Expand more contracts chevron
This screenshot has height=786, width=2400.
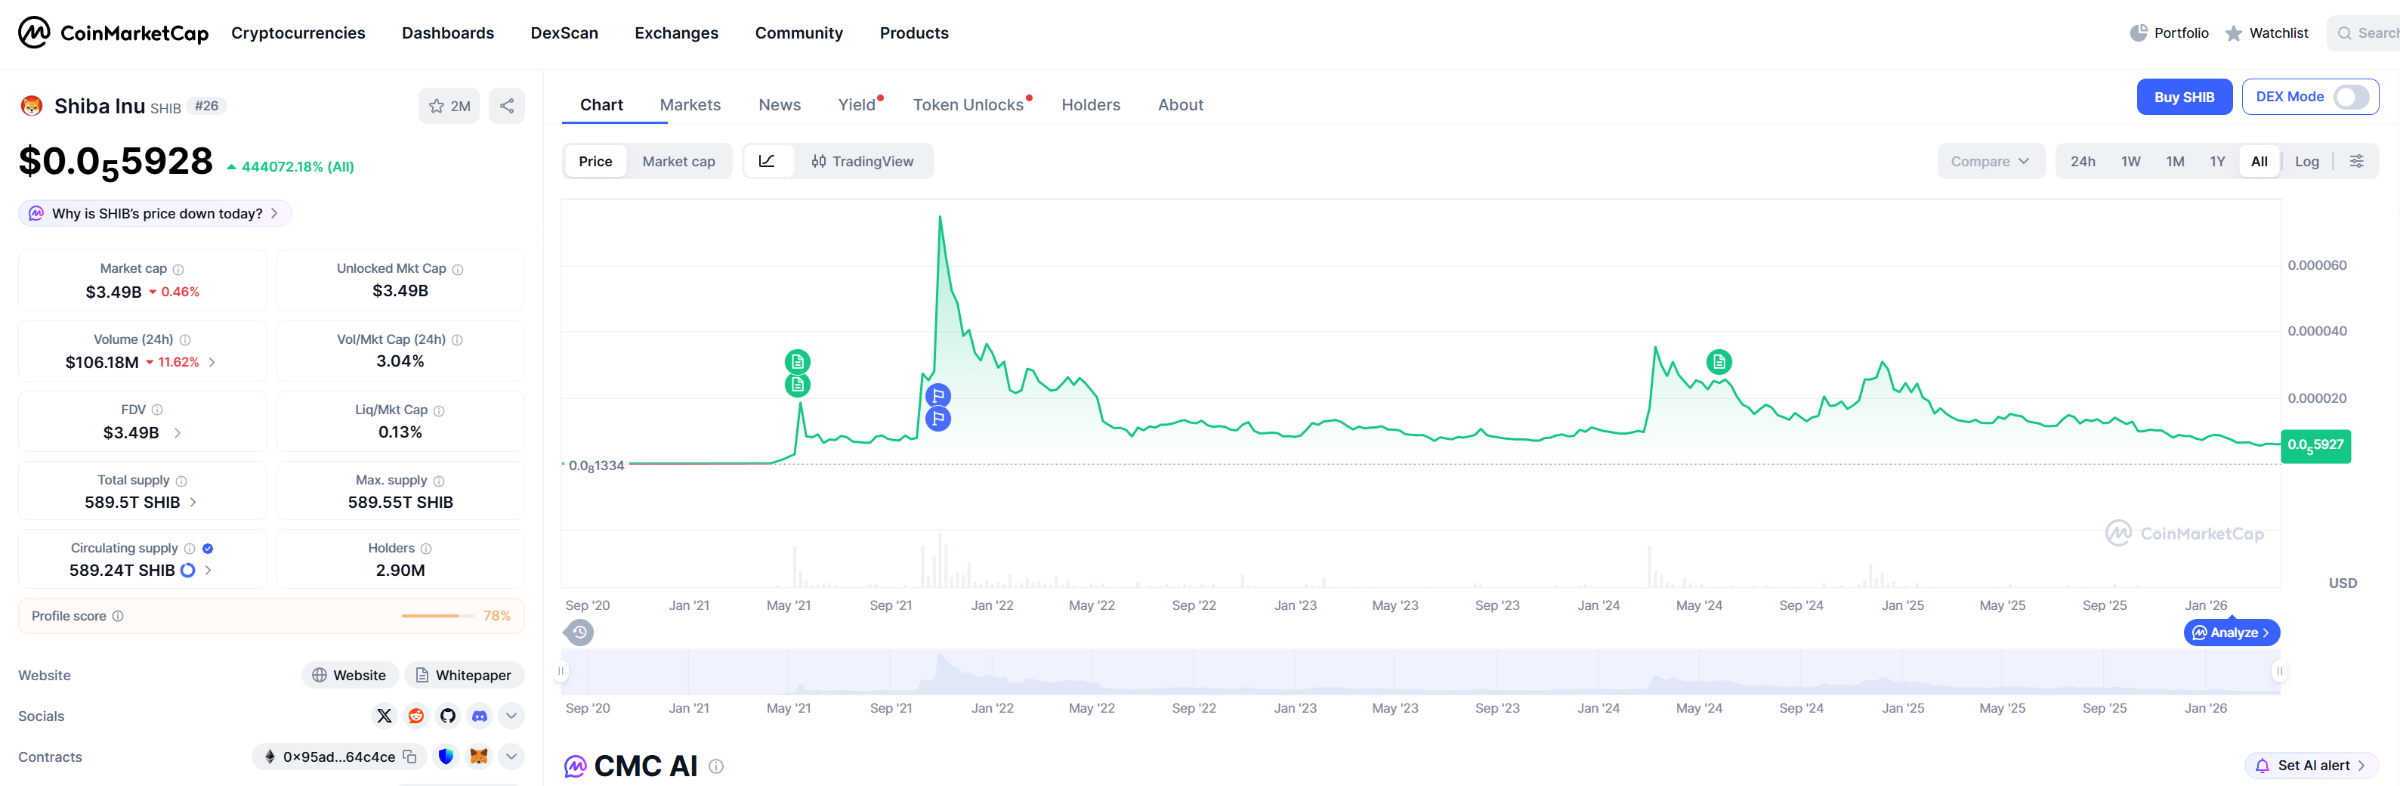tap(511, 757)
